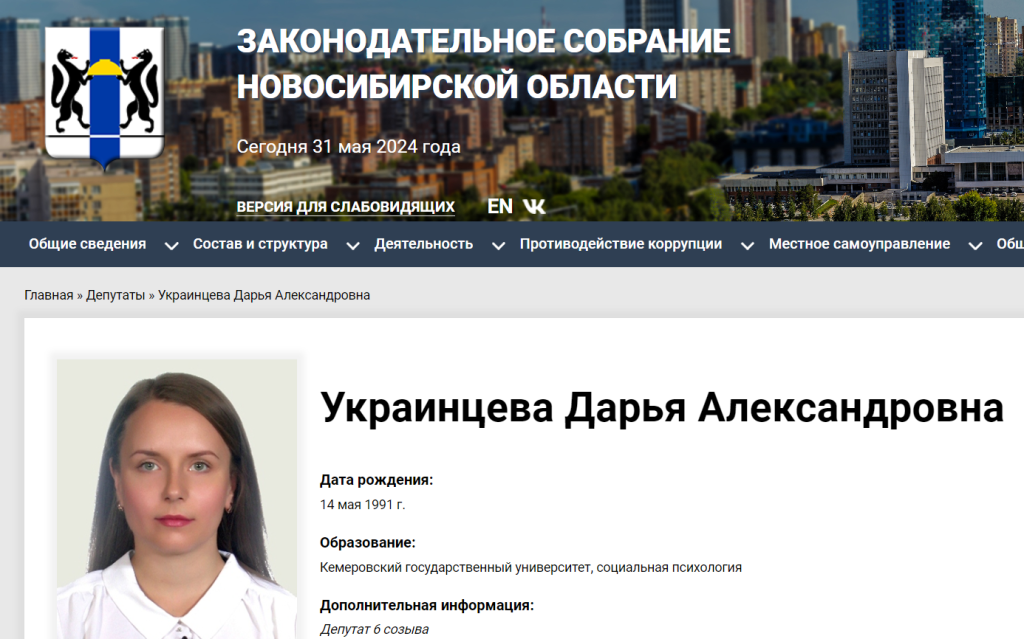Click the site title ЗАКОНОДАТЕЛЬНОЕ СОБРАНИЕ НОВОСИБИРСКОЙ ОБЛАСТИ
Image resolution: width=1024 pixels, height=639 pixels.
484,64
